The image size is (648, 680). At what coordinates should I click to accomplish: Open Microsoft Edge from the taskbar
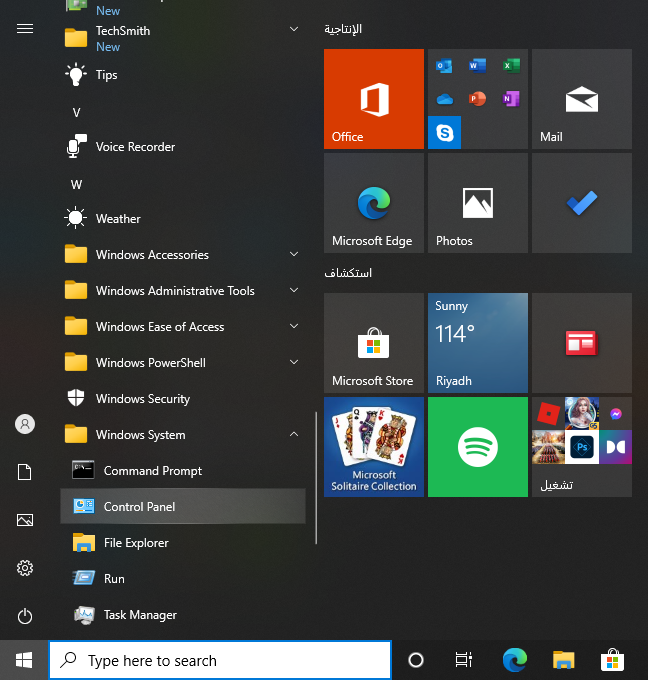[515, 660]
